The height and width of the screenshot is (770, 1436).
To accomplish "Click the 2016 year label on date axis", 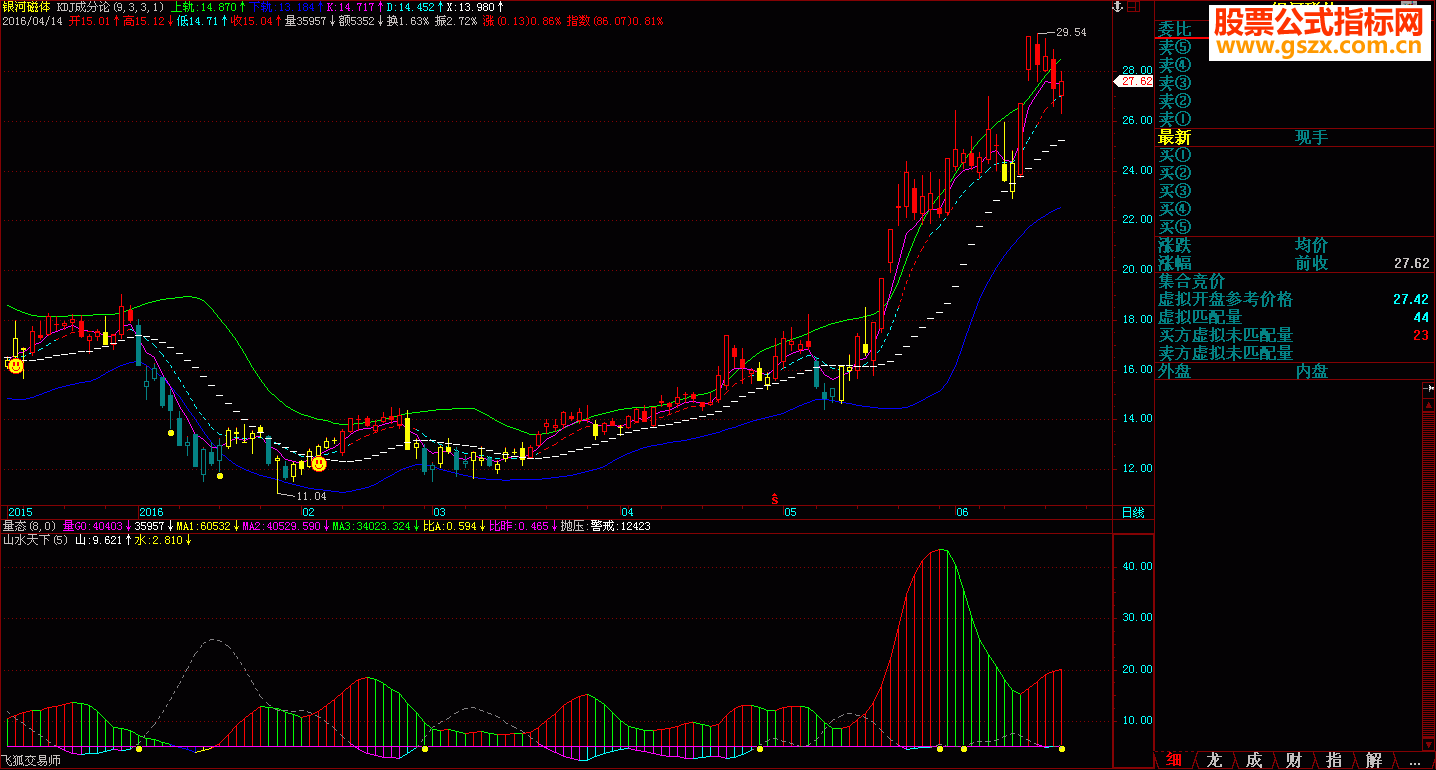I will [x=152, y=512].
